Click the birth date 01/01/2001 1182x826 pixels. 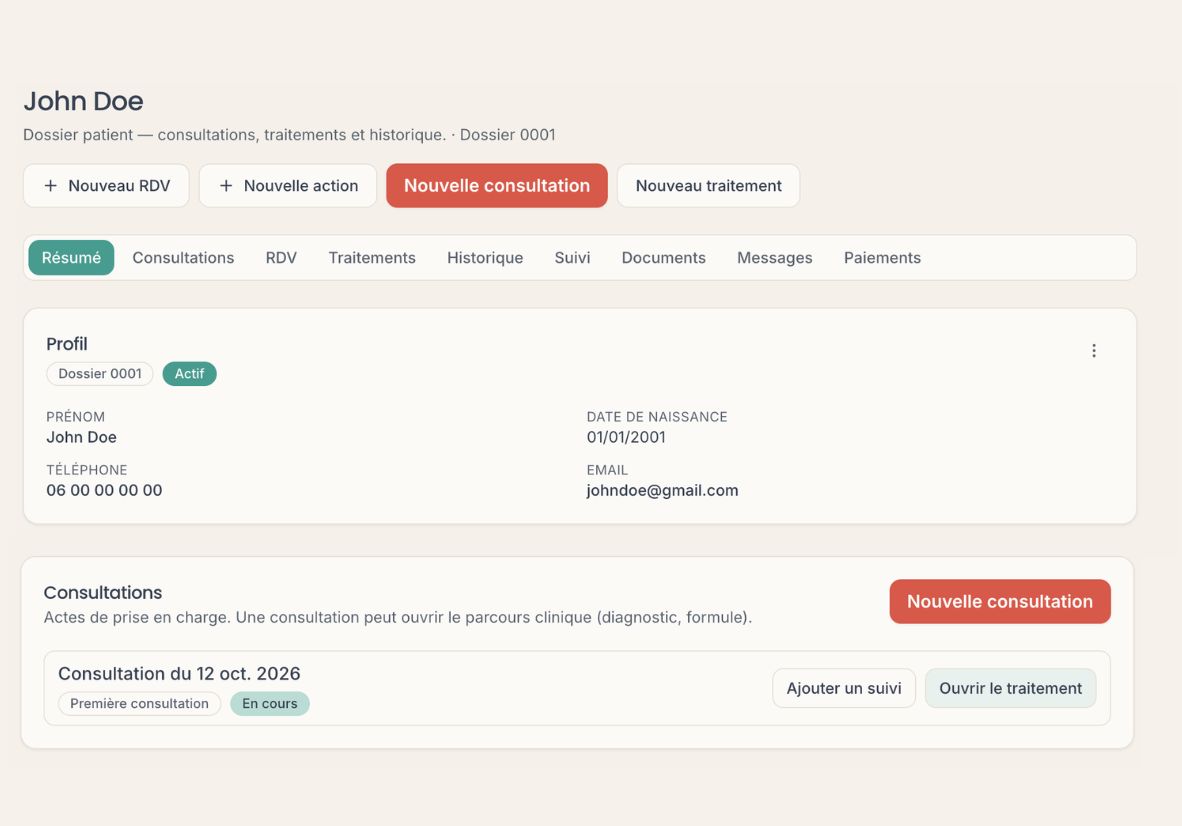(626, 437)
